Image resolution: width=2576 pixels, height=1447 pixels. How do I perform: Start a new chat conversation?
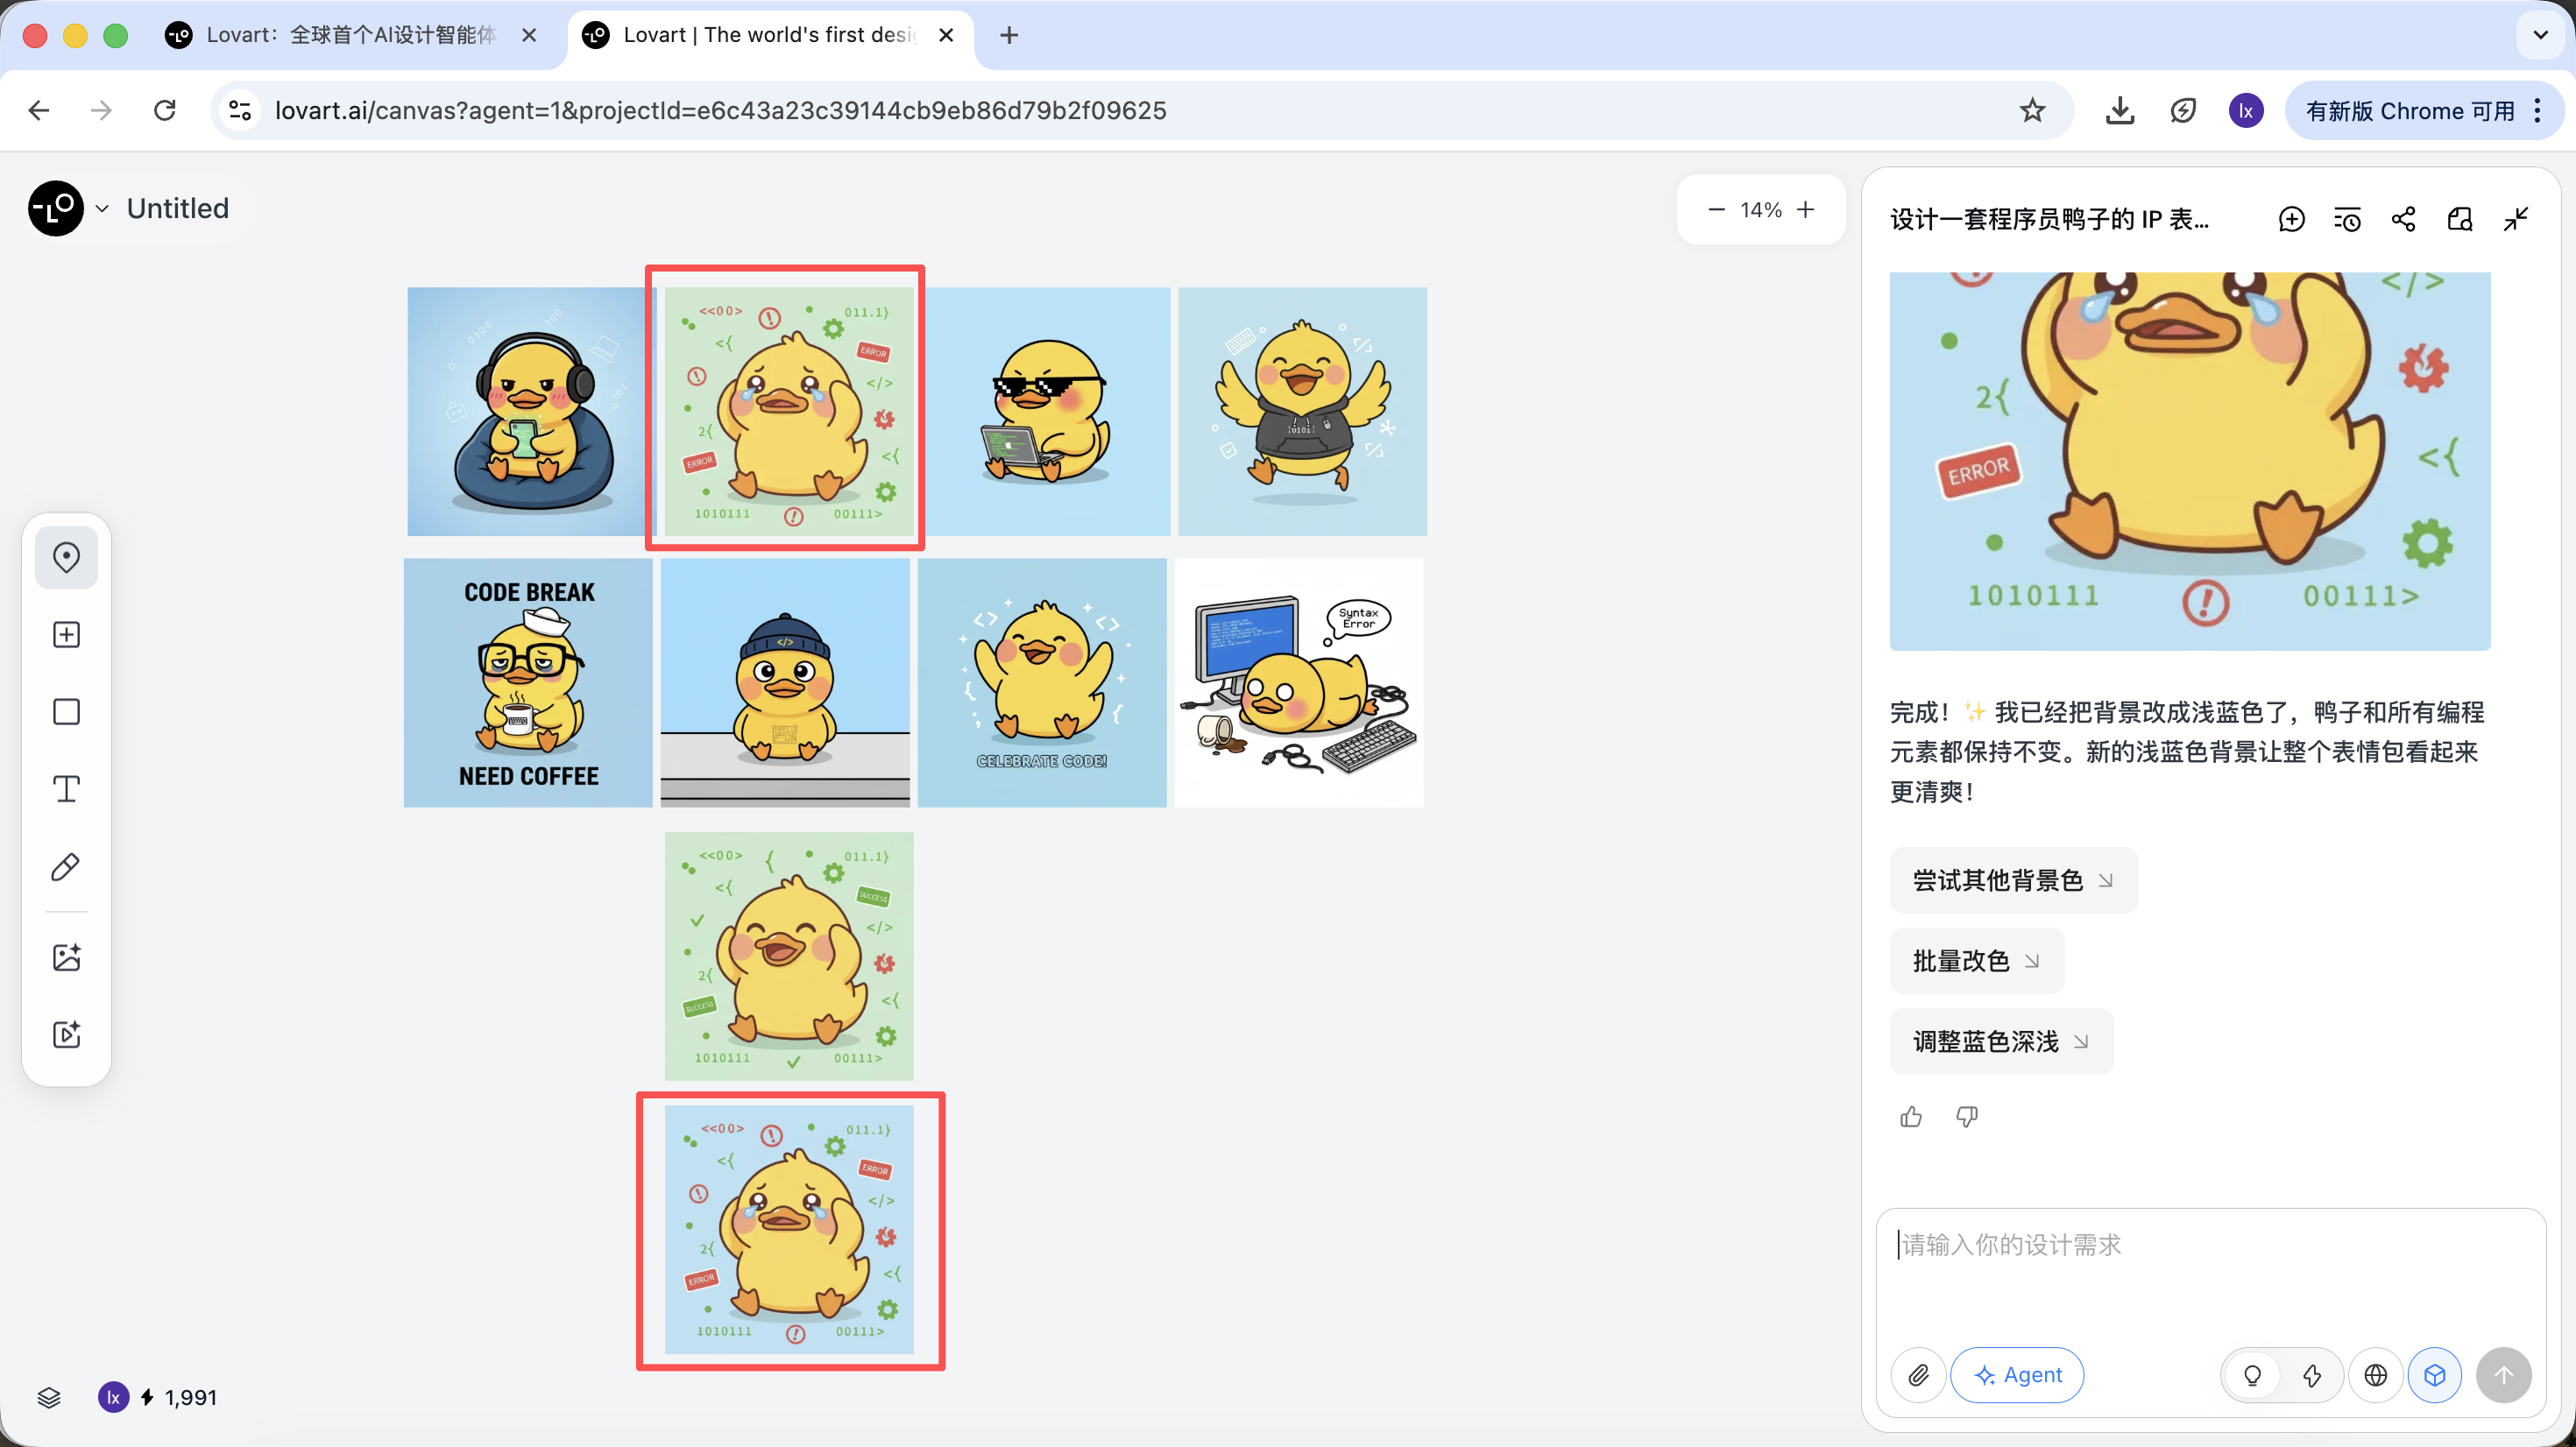(2291, 219)
